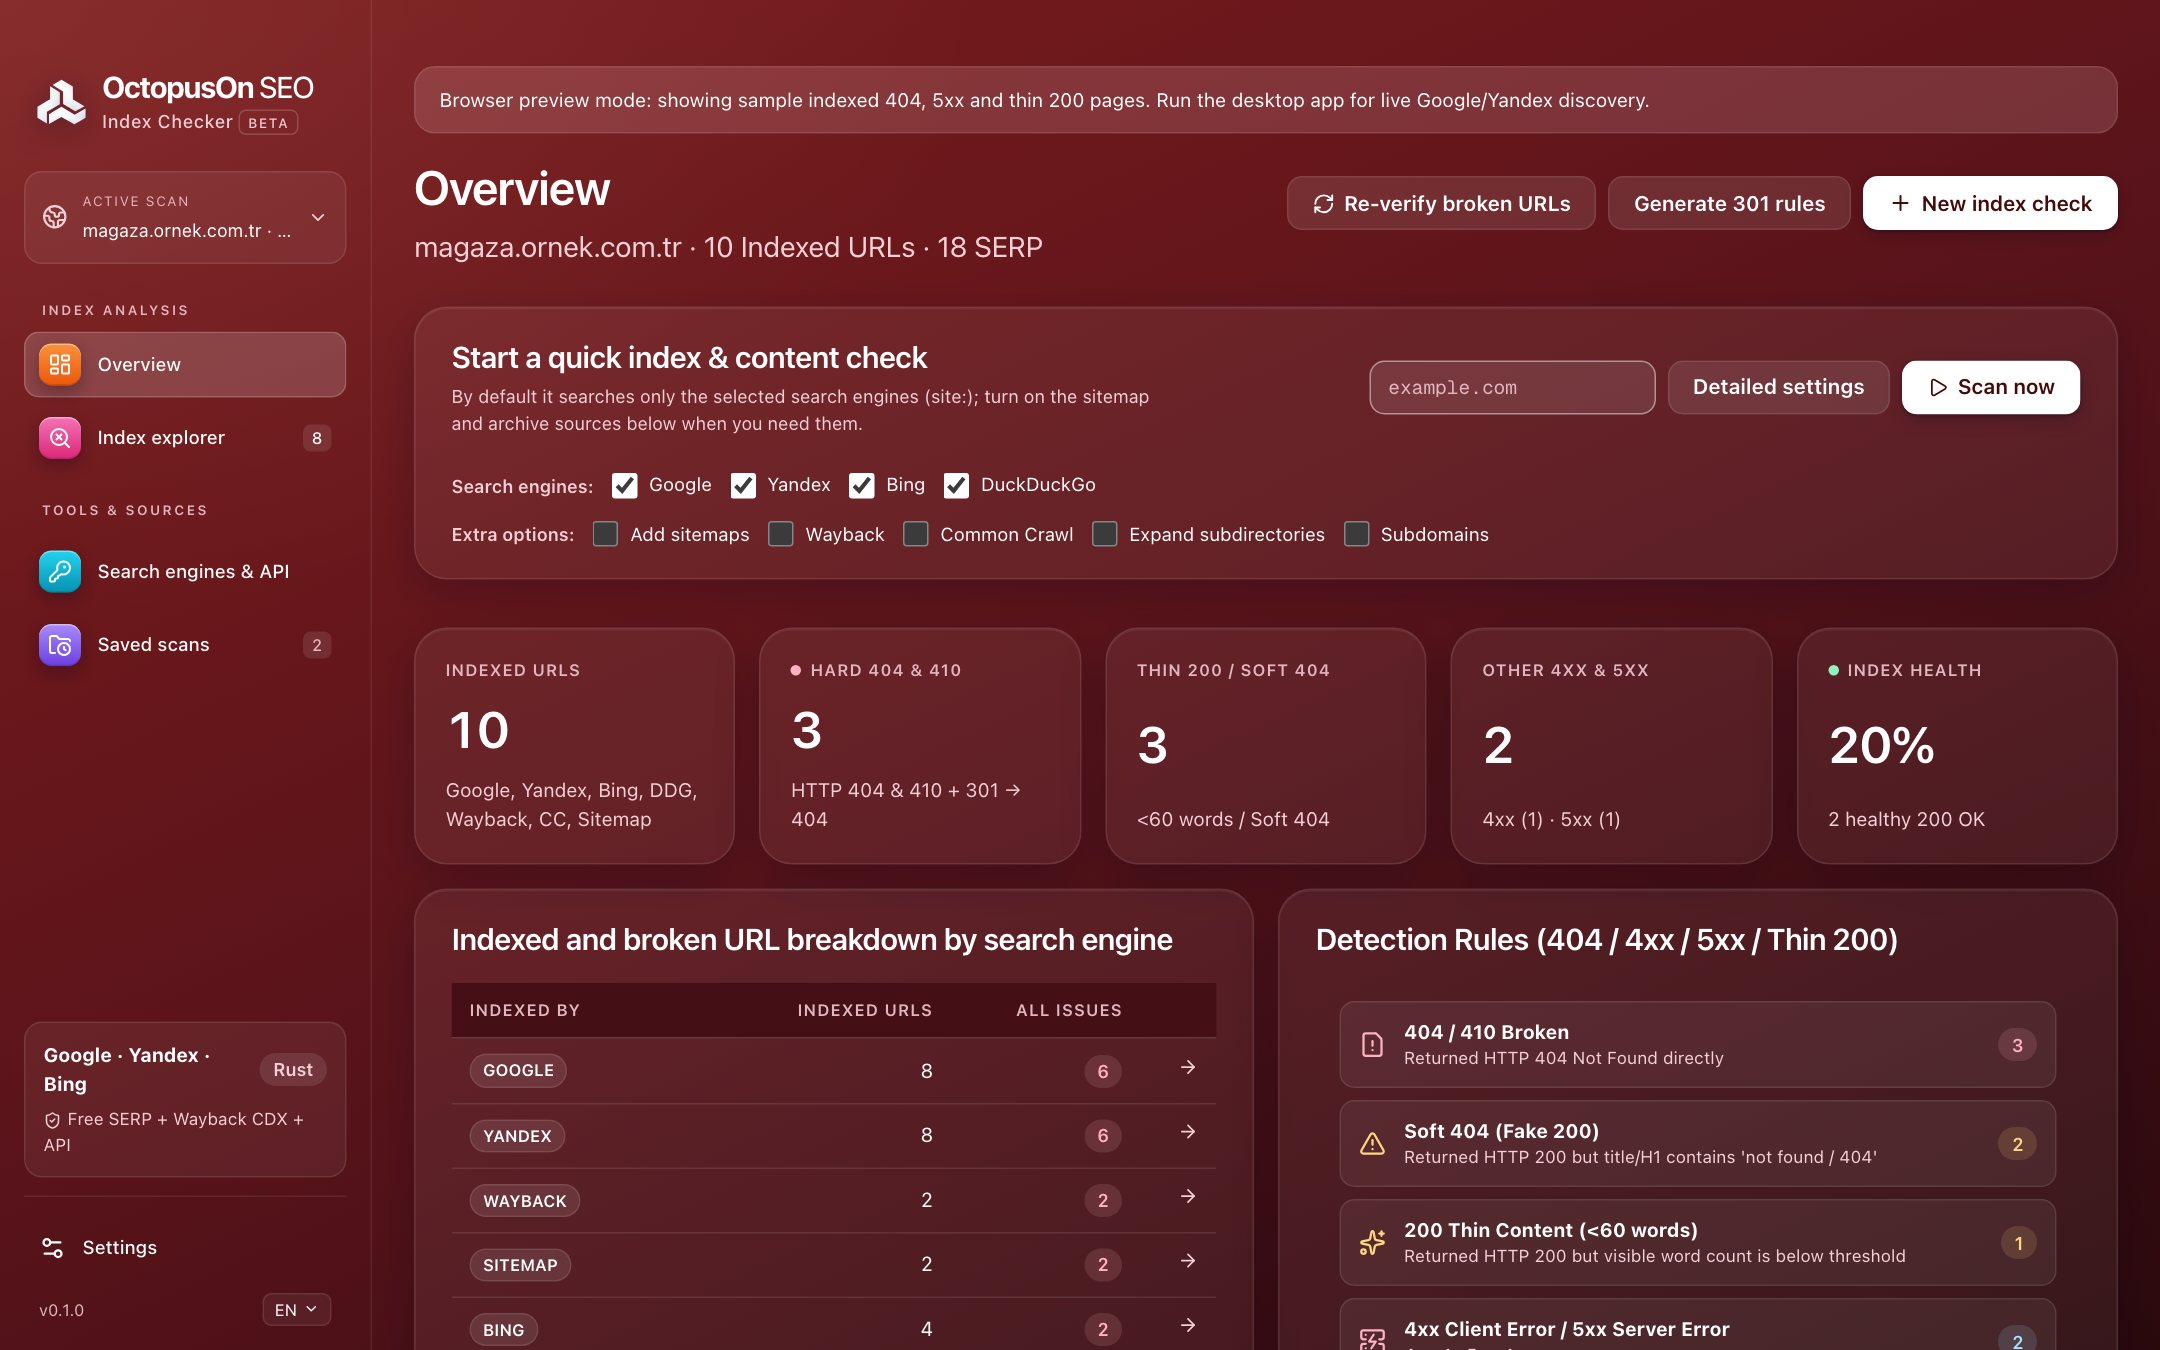Open Overview in the sidebar
Image resolution: width=2160 pixels, height=1350 pixels.
(185, 364)
